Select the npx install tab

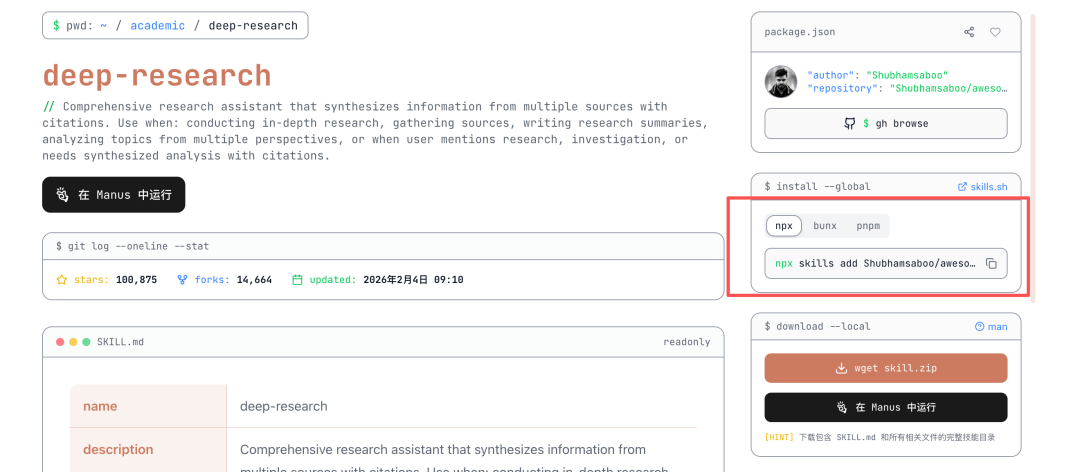click(784, 226)
